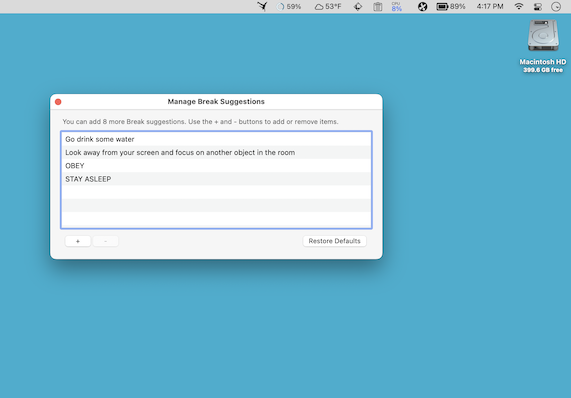Open the clipboard menu bar icon
This screenshot has height=398, width=571.
pos(378,7)
